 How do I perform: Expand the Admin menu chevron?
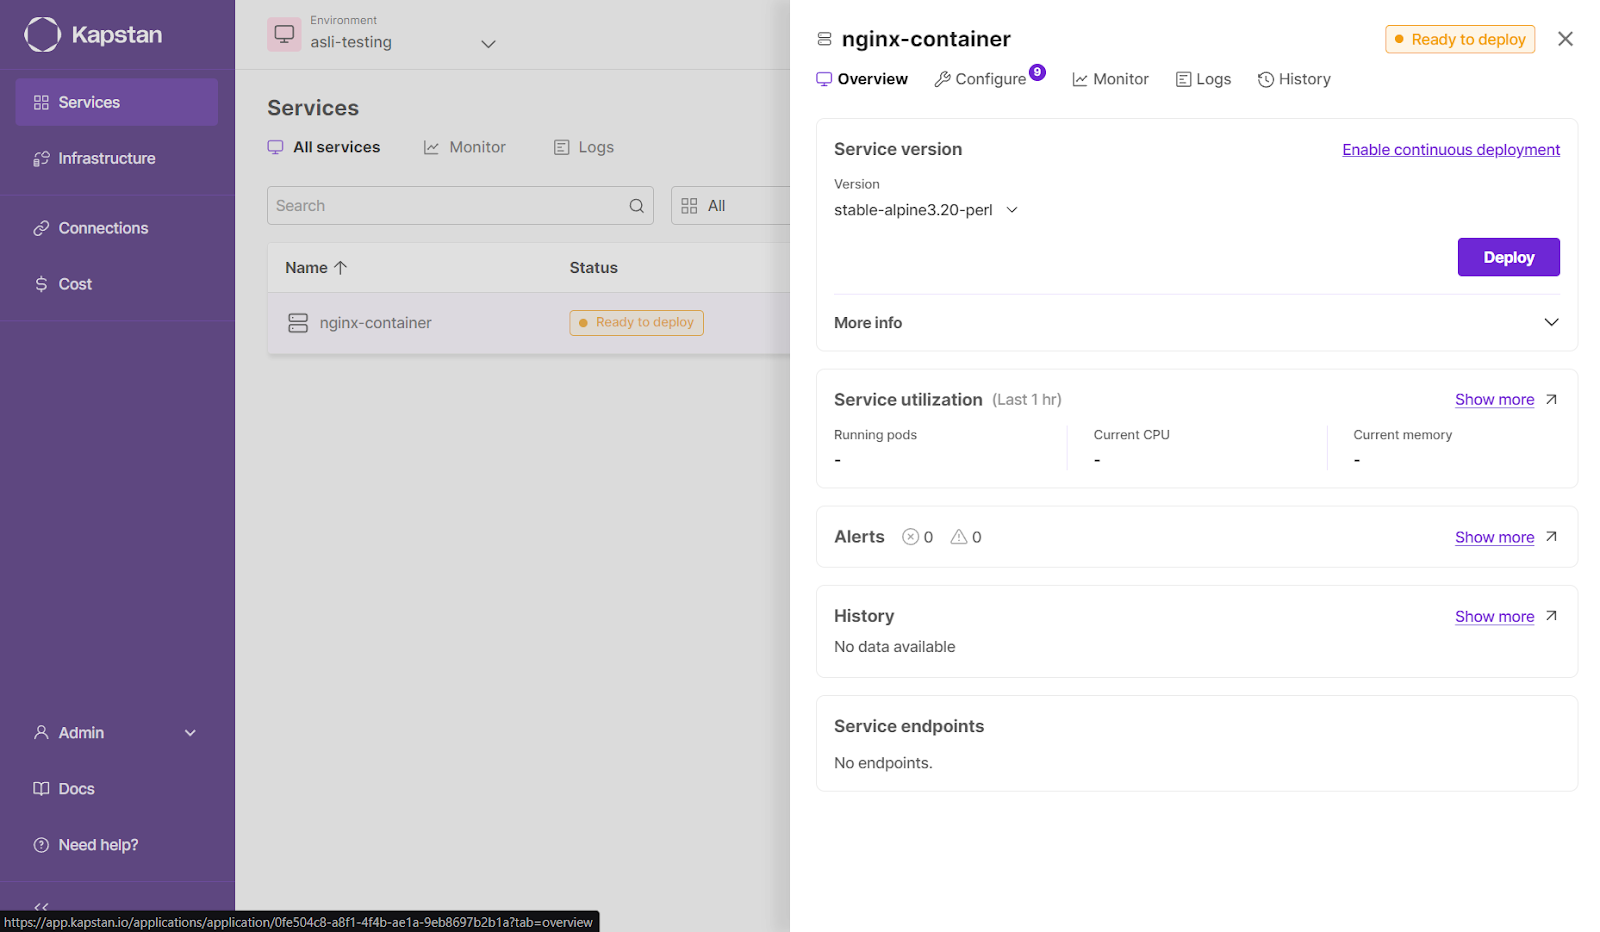click(190, 733)
